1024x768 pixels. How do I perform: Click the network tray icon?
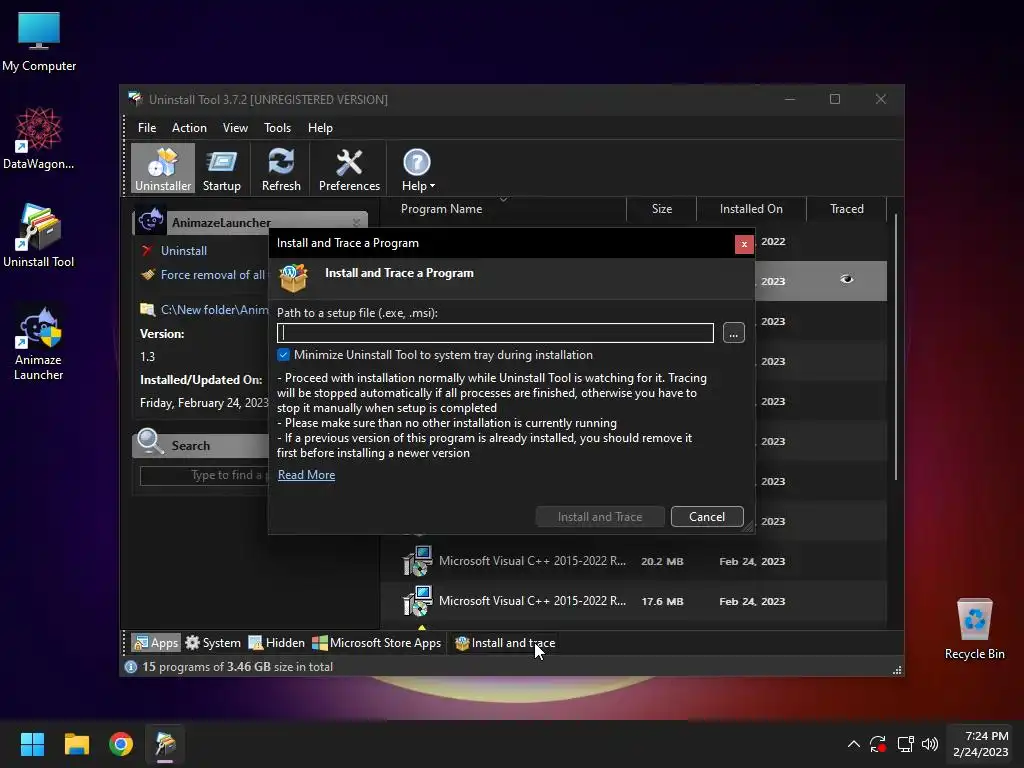[905, 744]
